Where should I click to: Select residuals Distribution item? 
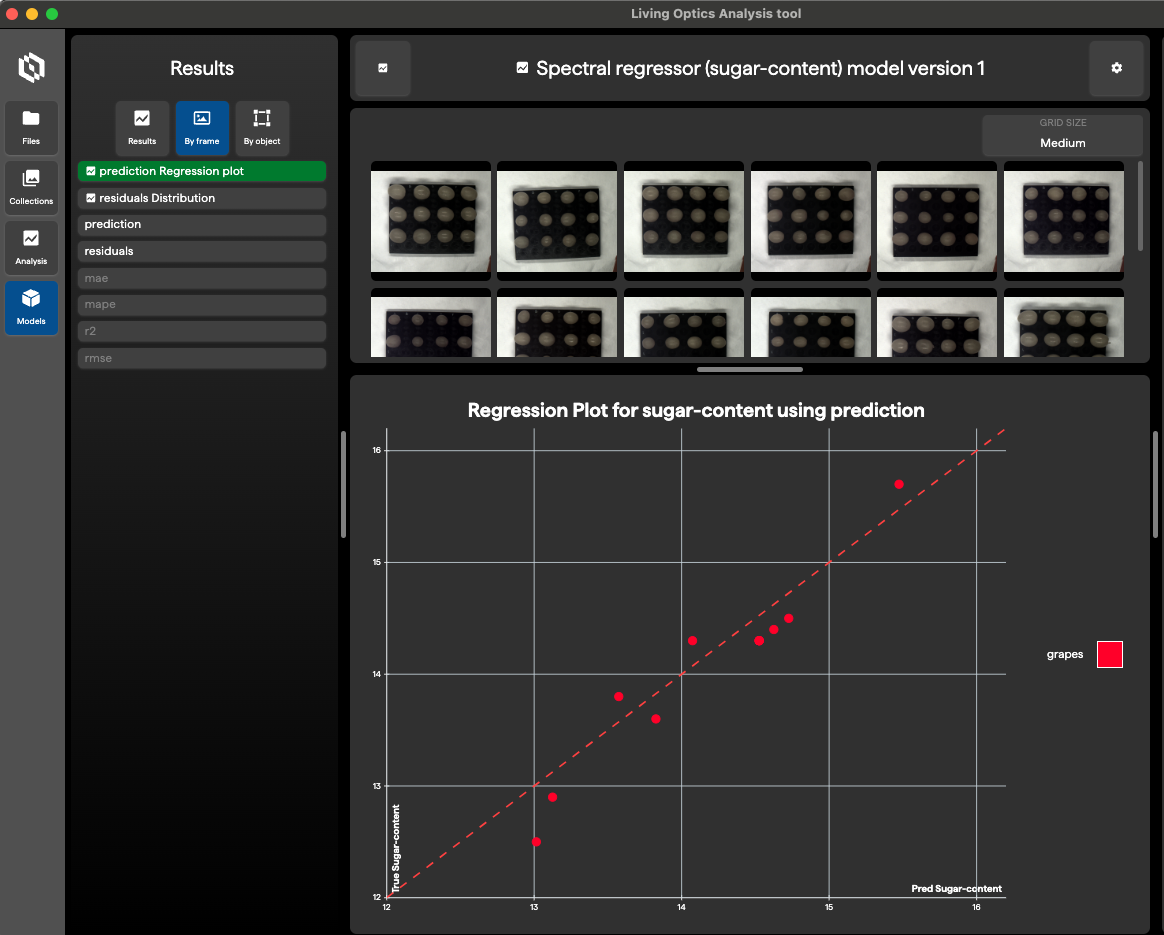click(202, 198)
